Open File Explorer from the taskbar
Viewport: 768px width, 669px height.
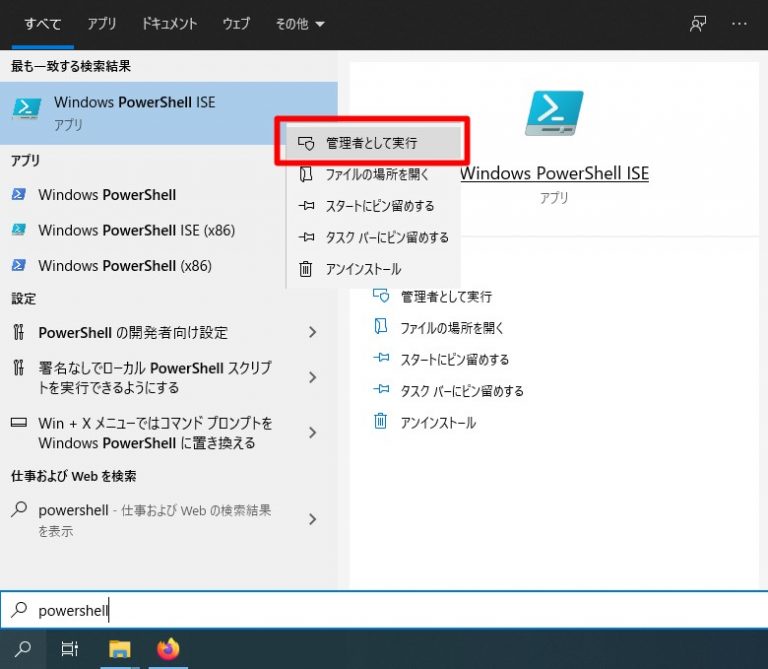pyautogui.click(x=120, y=649)
